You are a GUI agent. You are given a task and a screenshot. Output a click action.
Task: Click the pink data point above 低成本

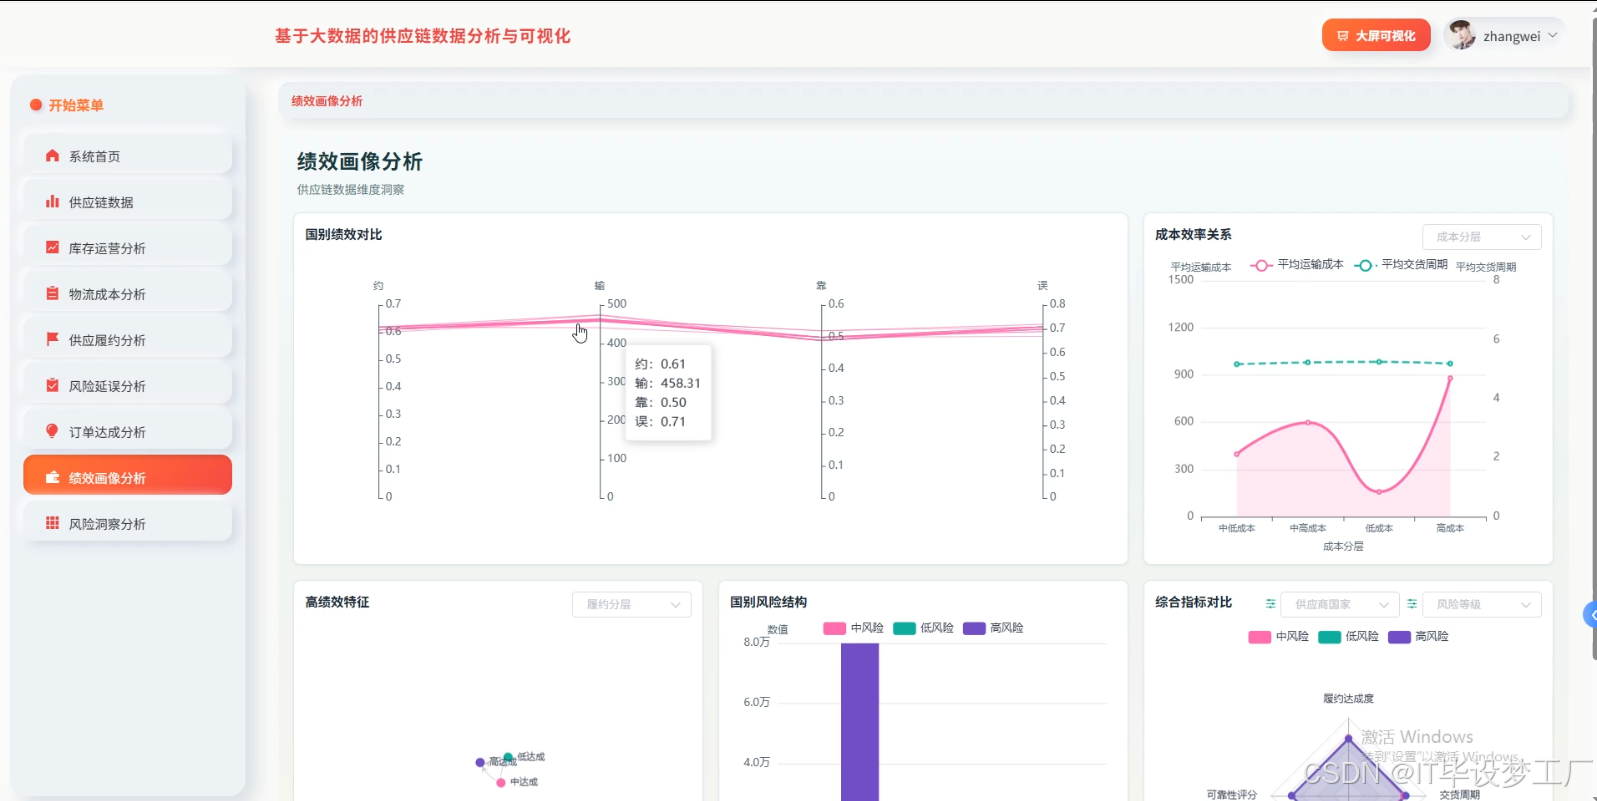(x=1379, y=492)
